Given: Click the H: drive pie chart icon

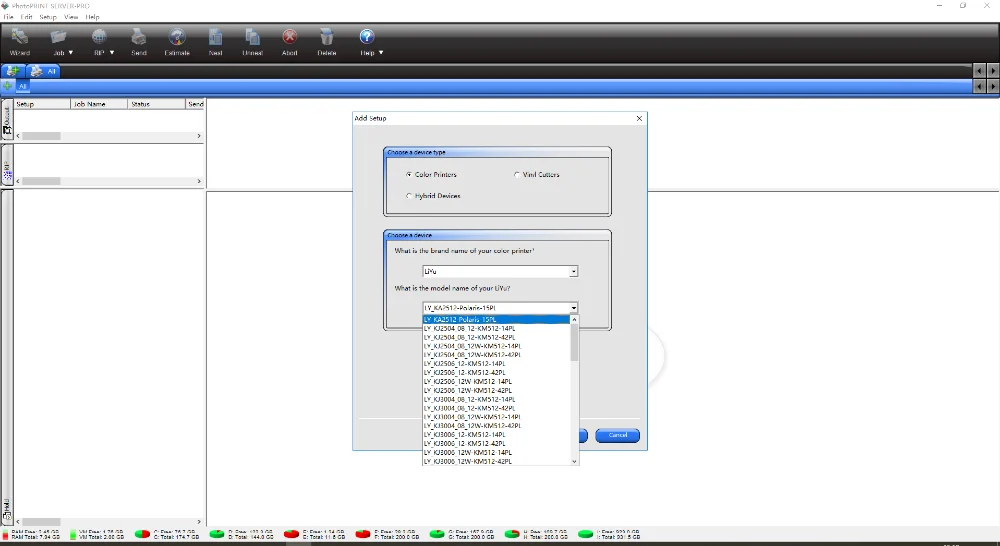Looking at the screenshot, I should tap(512, 534).
